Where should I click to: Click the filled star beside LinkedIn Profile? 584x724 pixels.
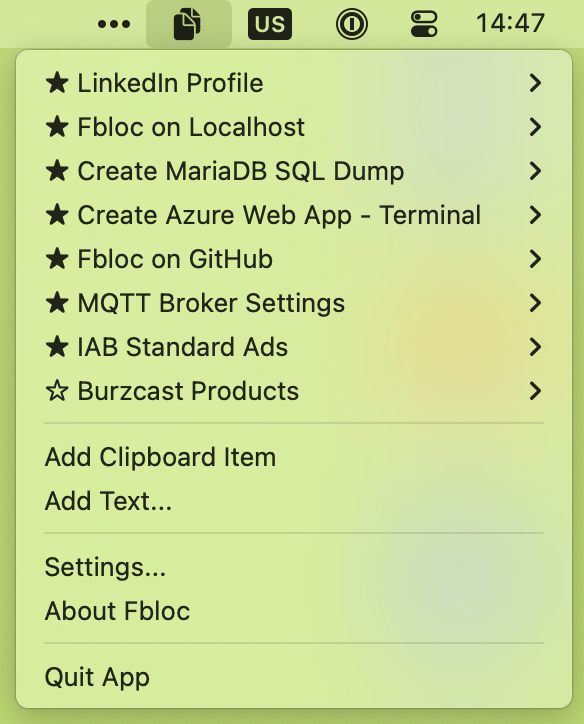click(x=57, y=83)
